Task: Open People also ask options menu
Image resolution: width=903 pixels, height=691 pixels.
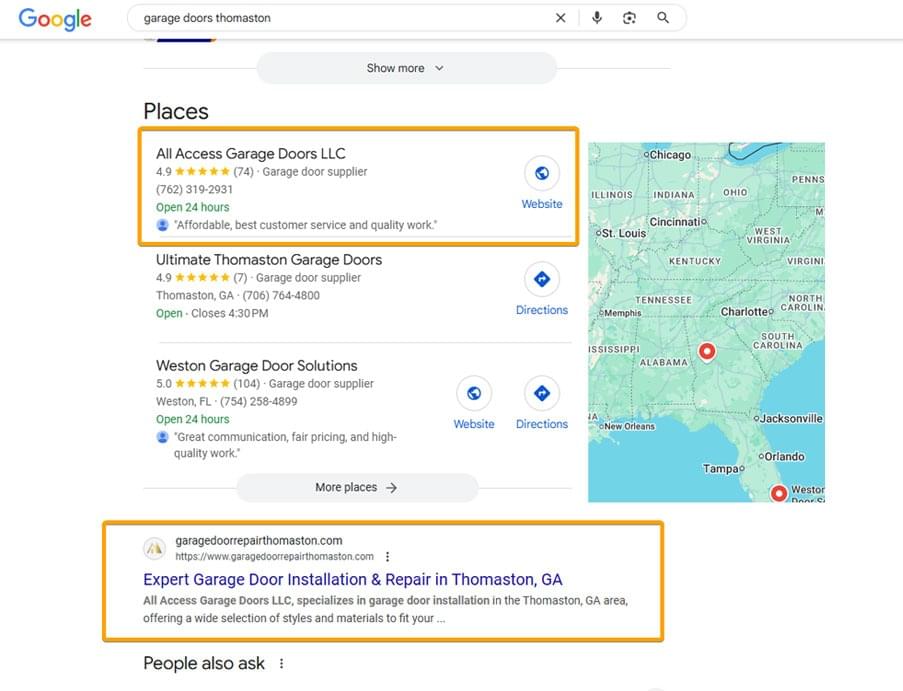Action: pos(281,663)
